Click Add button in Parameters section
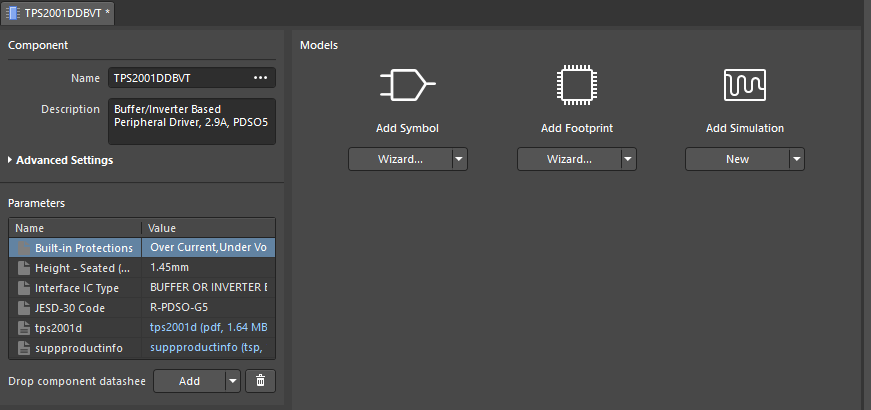The image size is (871, 410). 189,381
